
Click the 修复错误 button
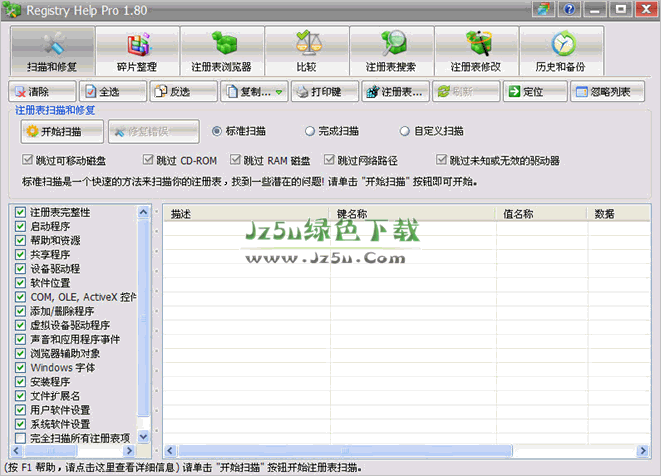point(154,132)
